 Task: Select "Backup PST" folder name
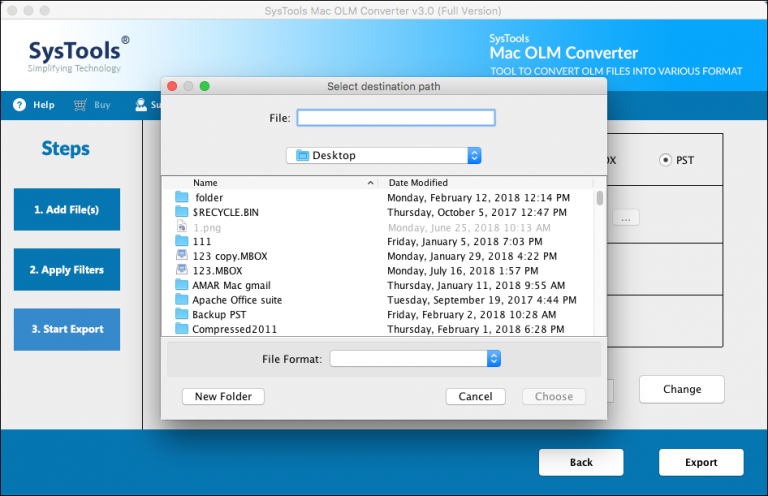coord(219,315)
